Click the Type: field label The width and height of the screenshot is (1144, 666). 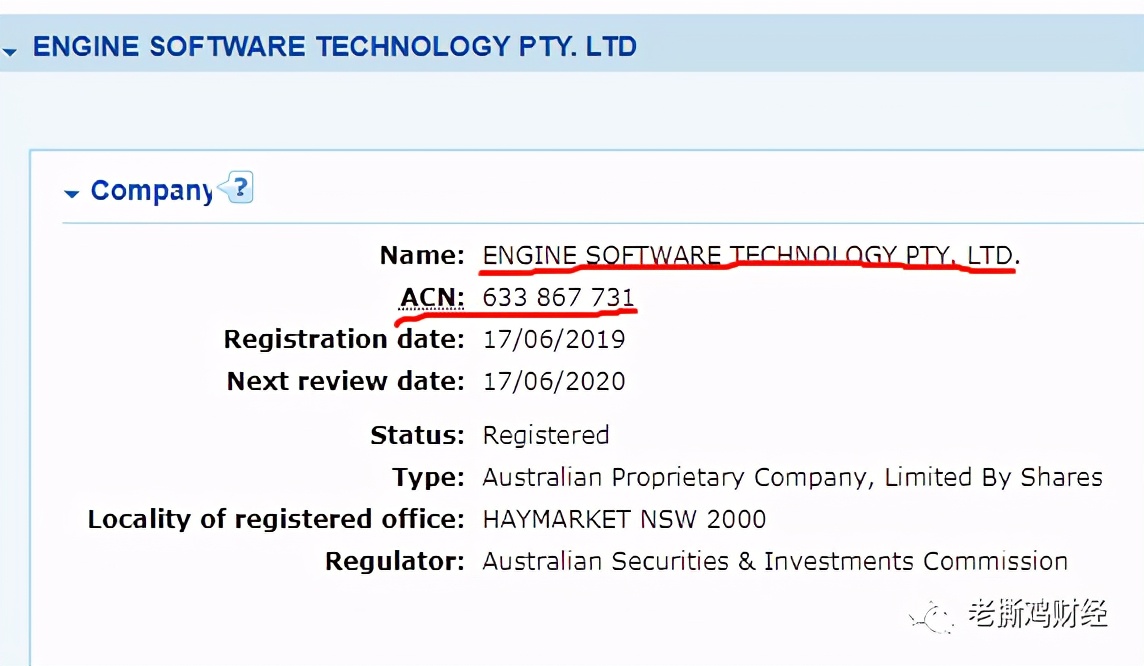click(428, 477)
